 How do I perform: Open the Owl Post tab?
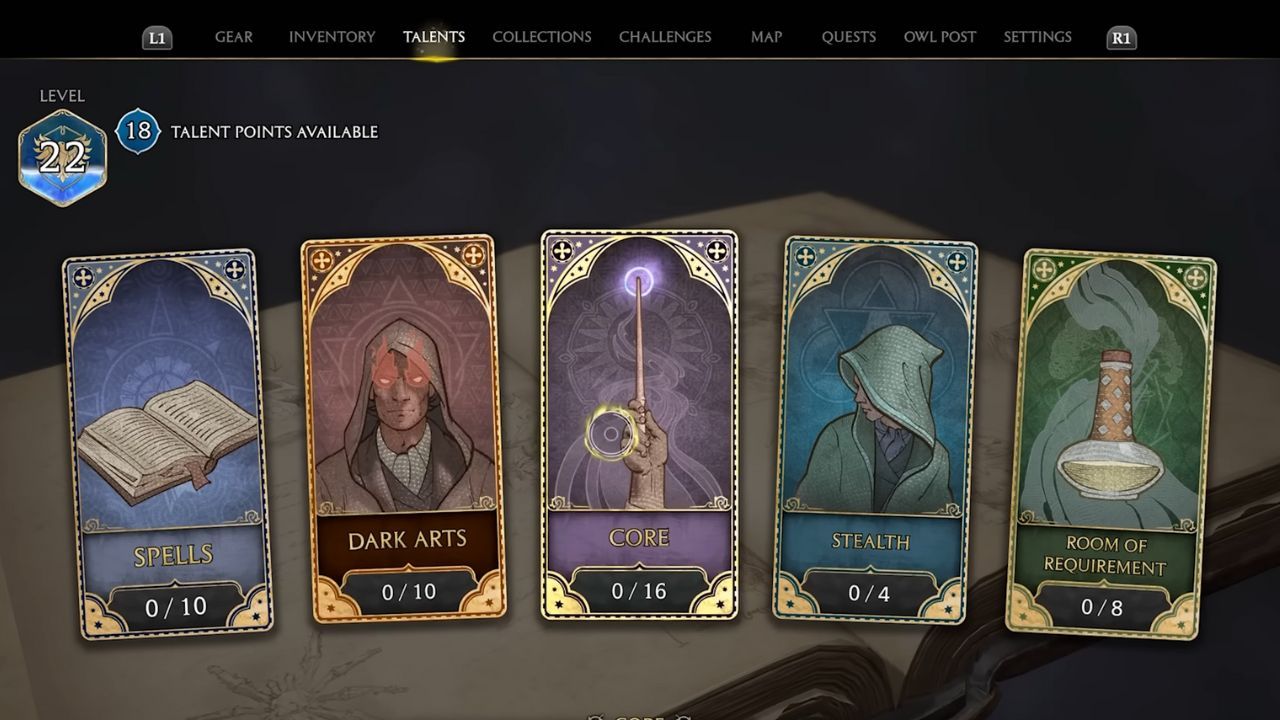click(x=940, y=37)
